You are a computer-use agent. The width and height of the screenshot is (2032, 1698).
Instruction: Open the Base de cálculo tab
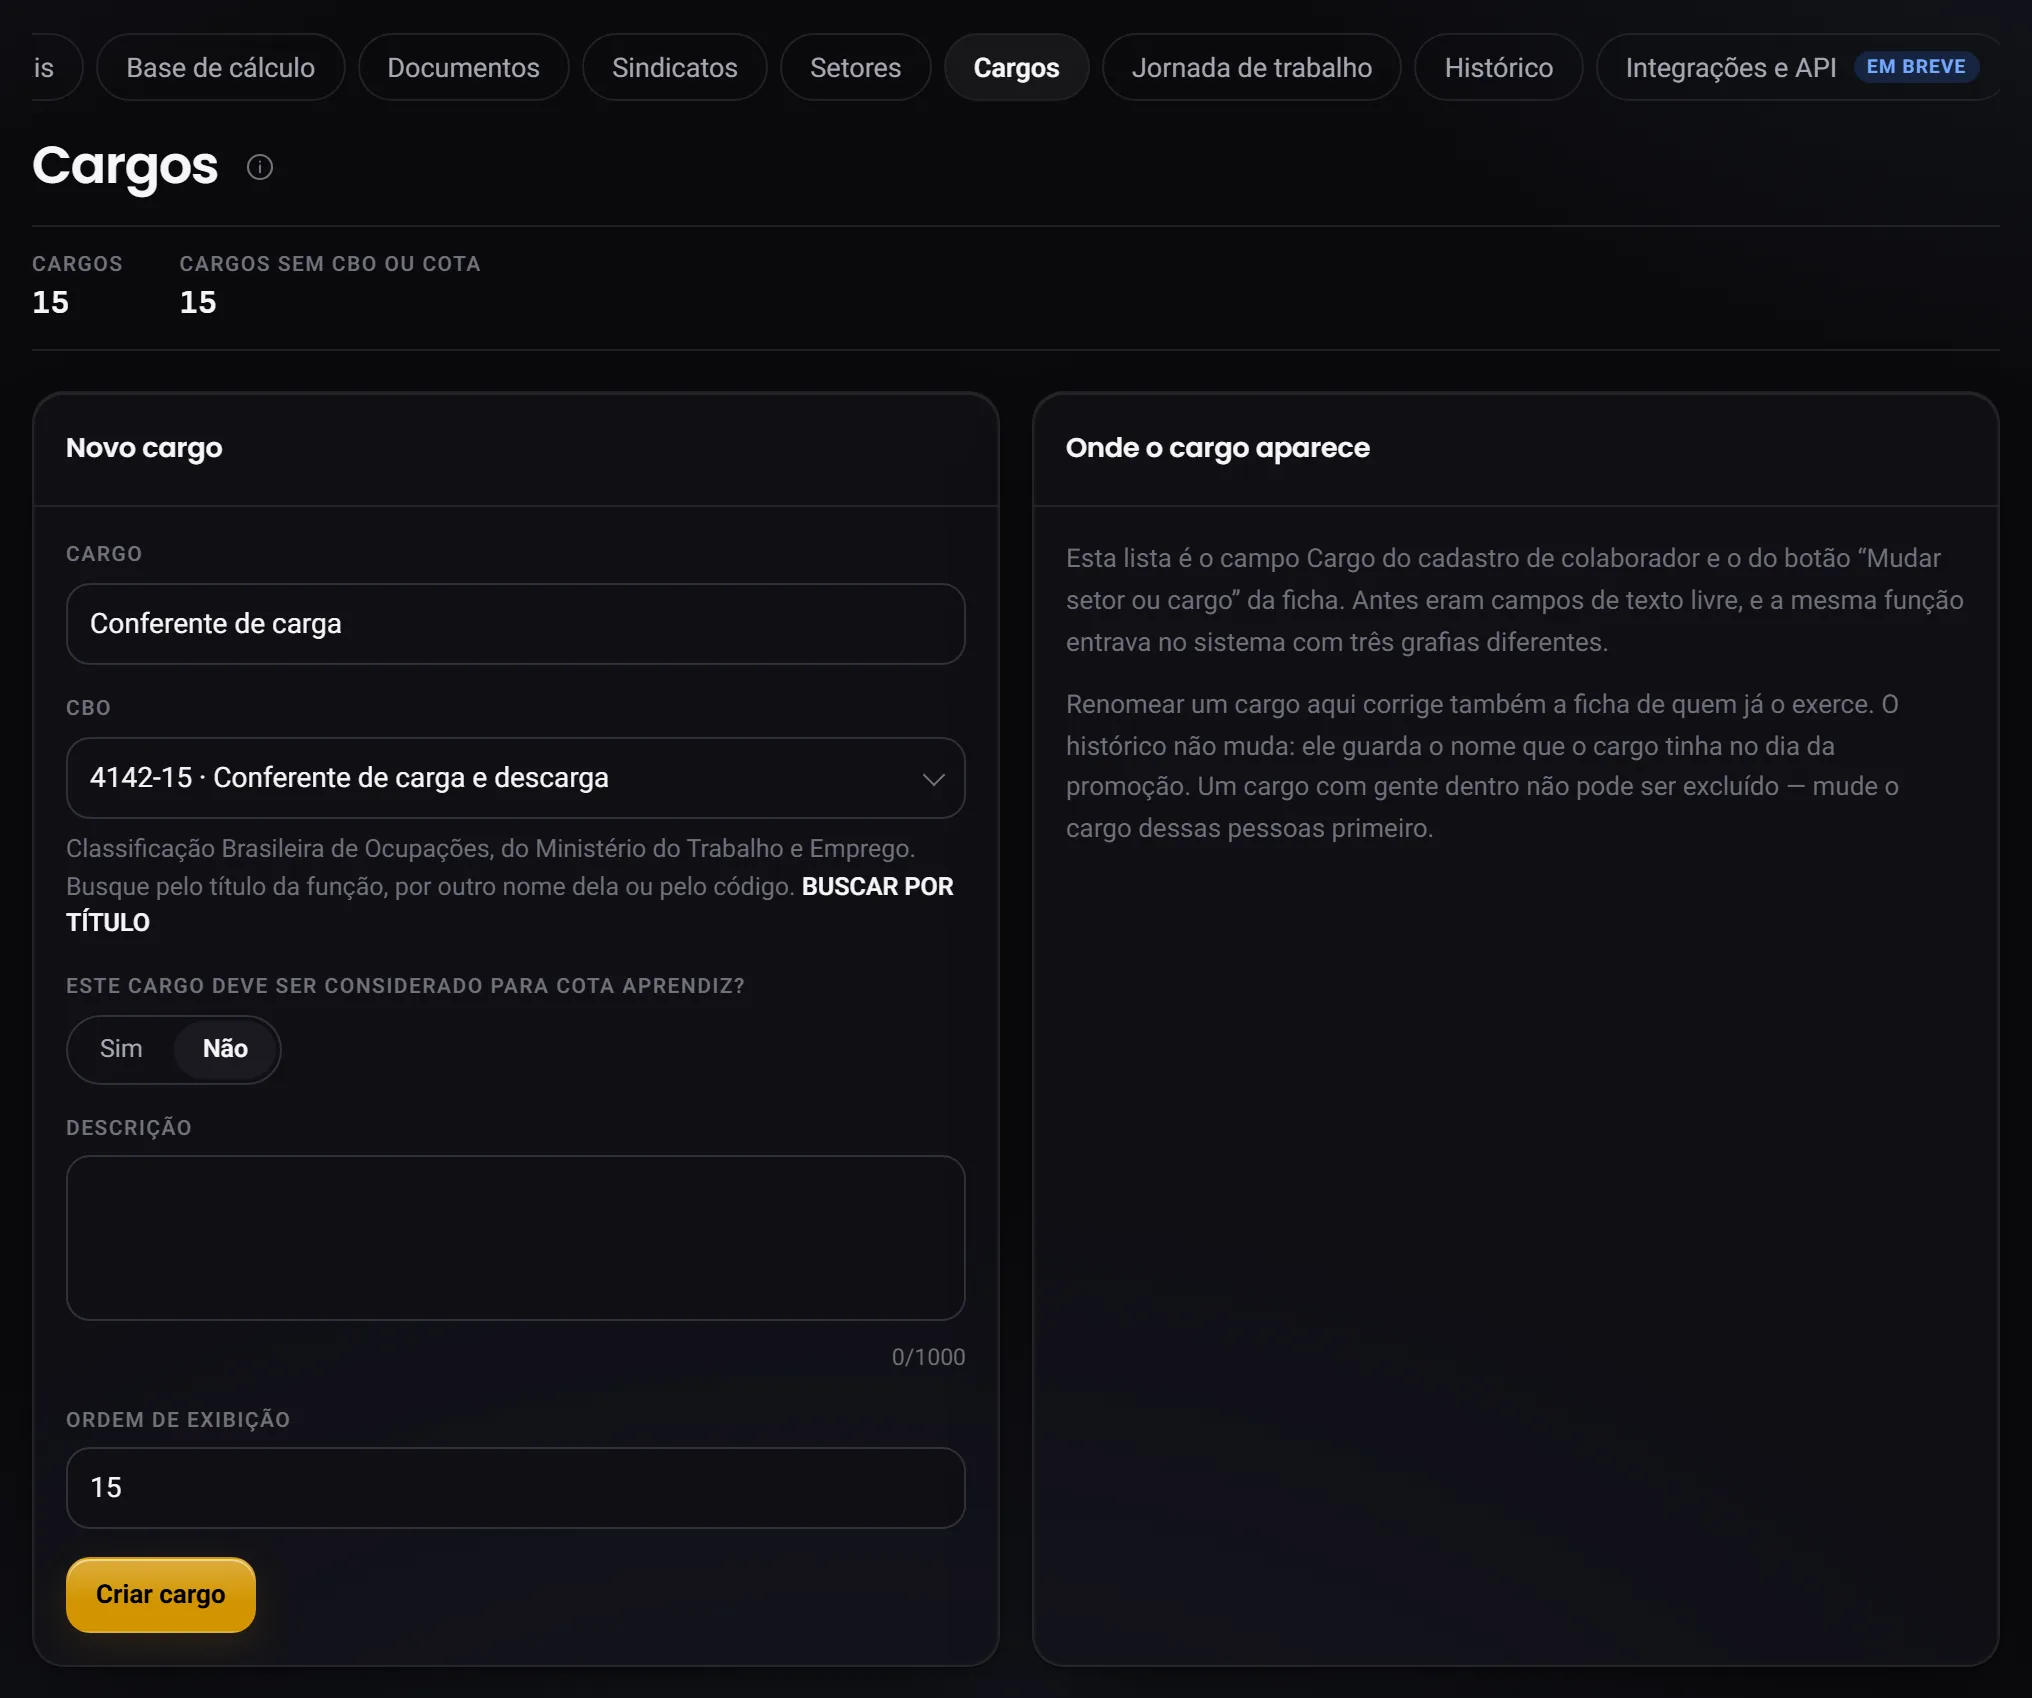[220, 67]
